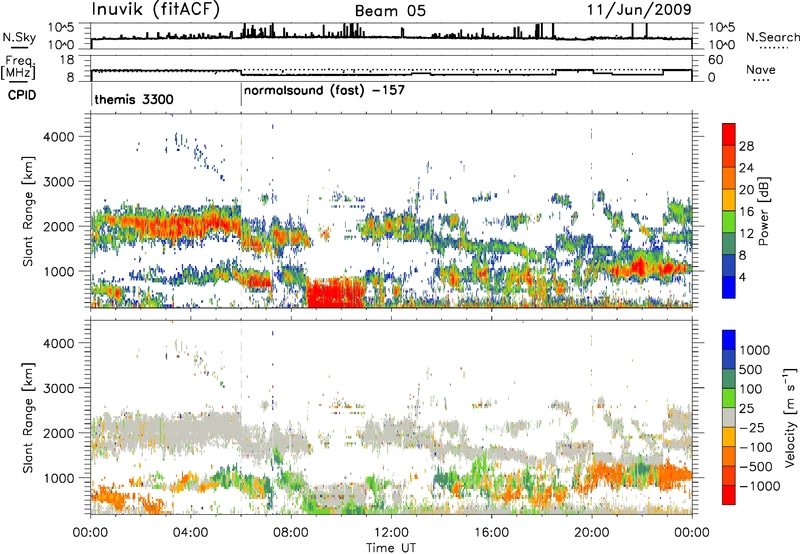Click the '20:00' time axis tick label
The width and height of the screenshot is (800, 554).
[592, 533]
